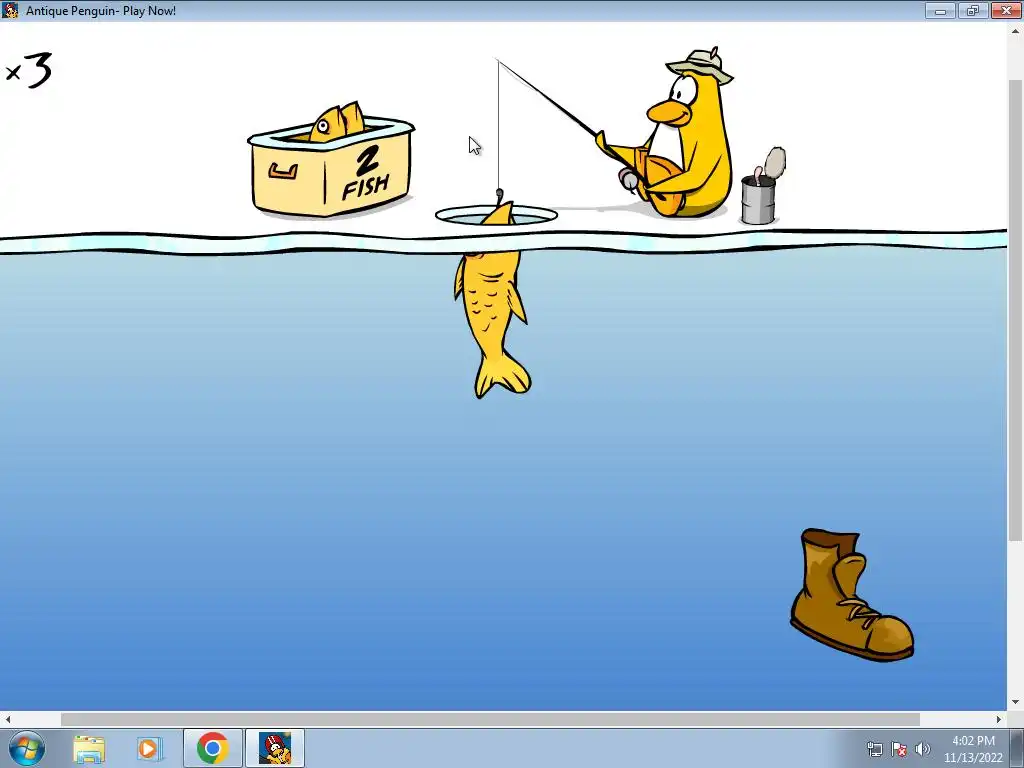Click the Action Center flag icon
1024x768 pixels.
(x=899, y=749)
